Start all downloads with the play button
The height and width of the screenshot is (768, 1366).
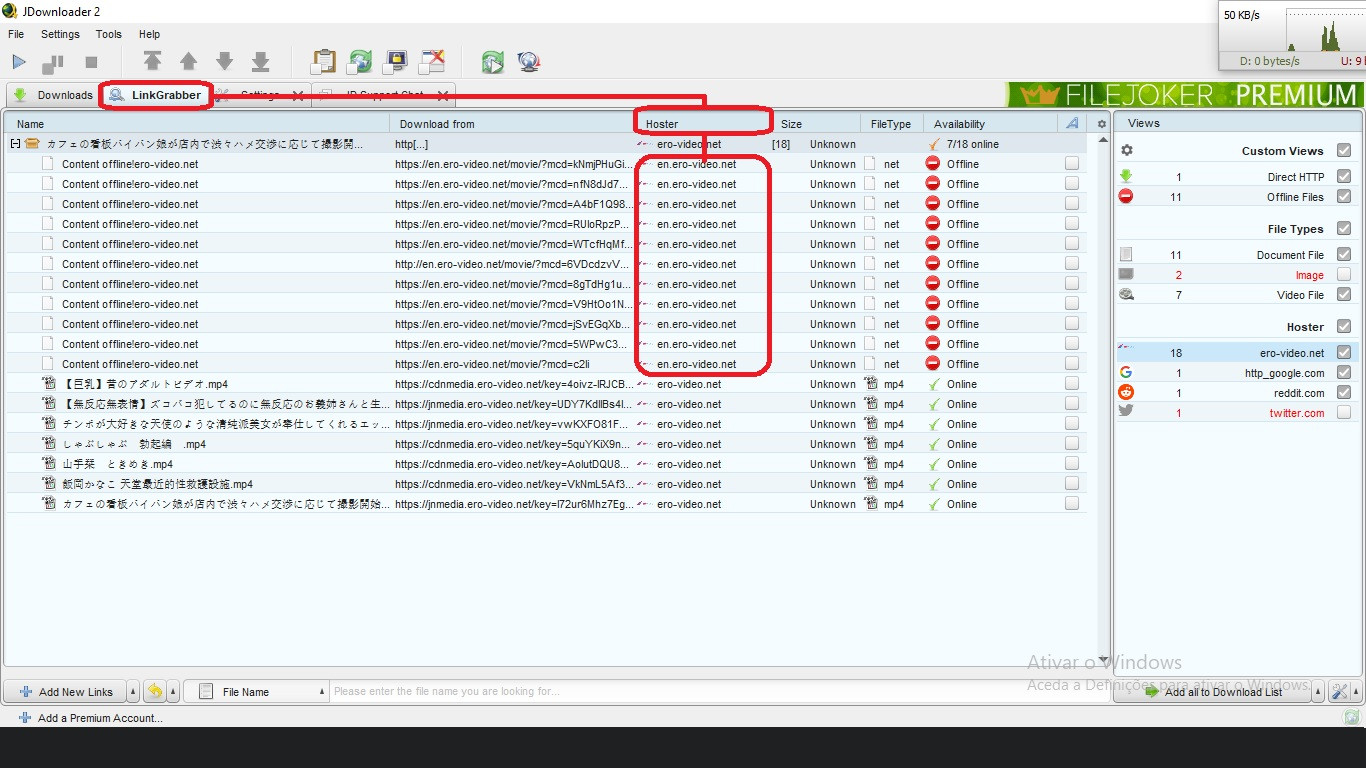point(19,62)
